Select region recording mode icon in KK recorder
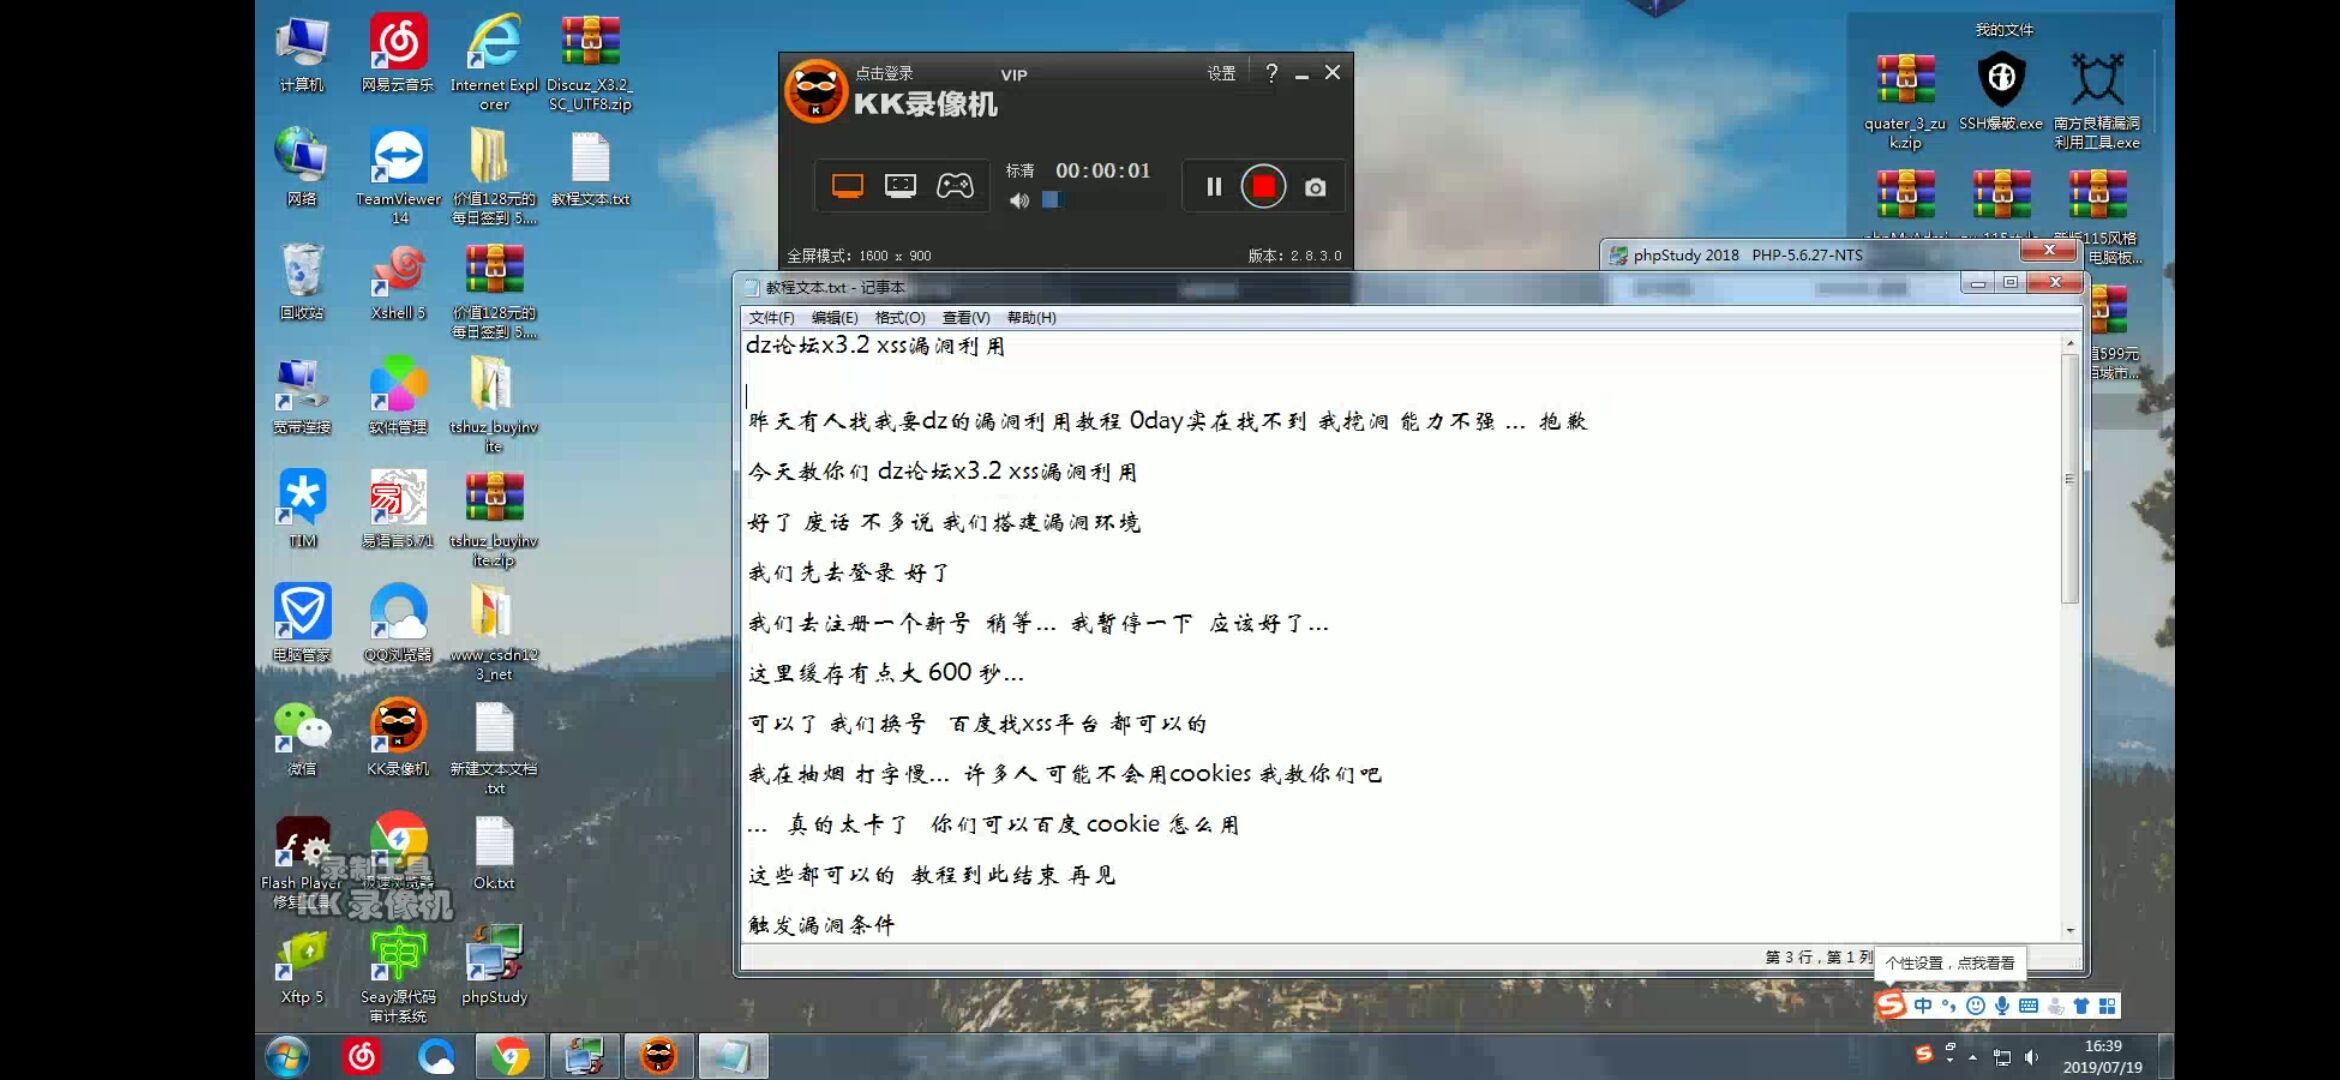The height and width of the screenshot is (1080, 2340). (x=900, y=186)
